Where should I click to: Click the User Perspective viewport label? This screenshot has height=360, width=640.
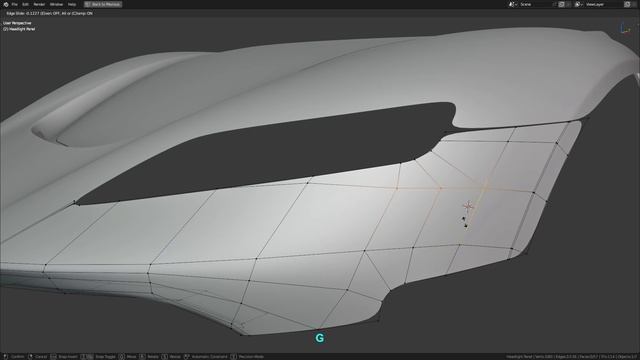tap(17, 23)
